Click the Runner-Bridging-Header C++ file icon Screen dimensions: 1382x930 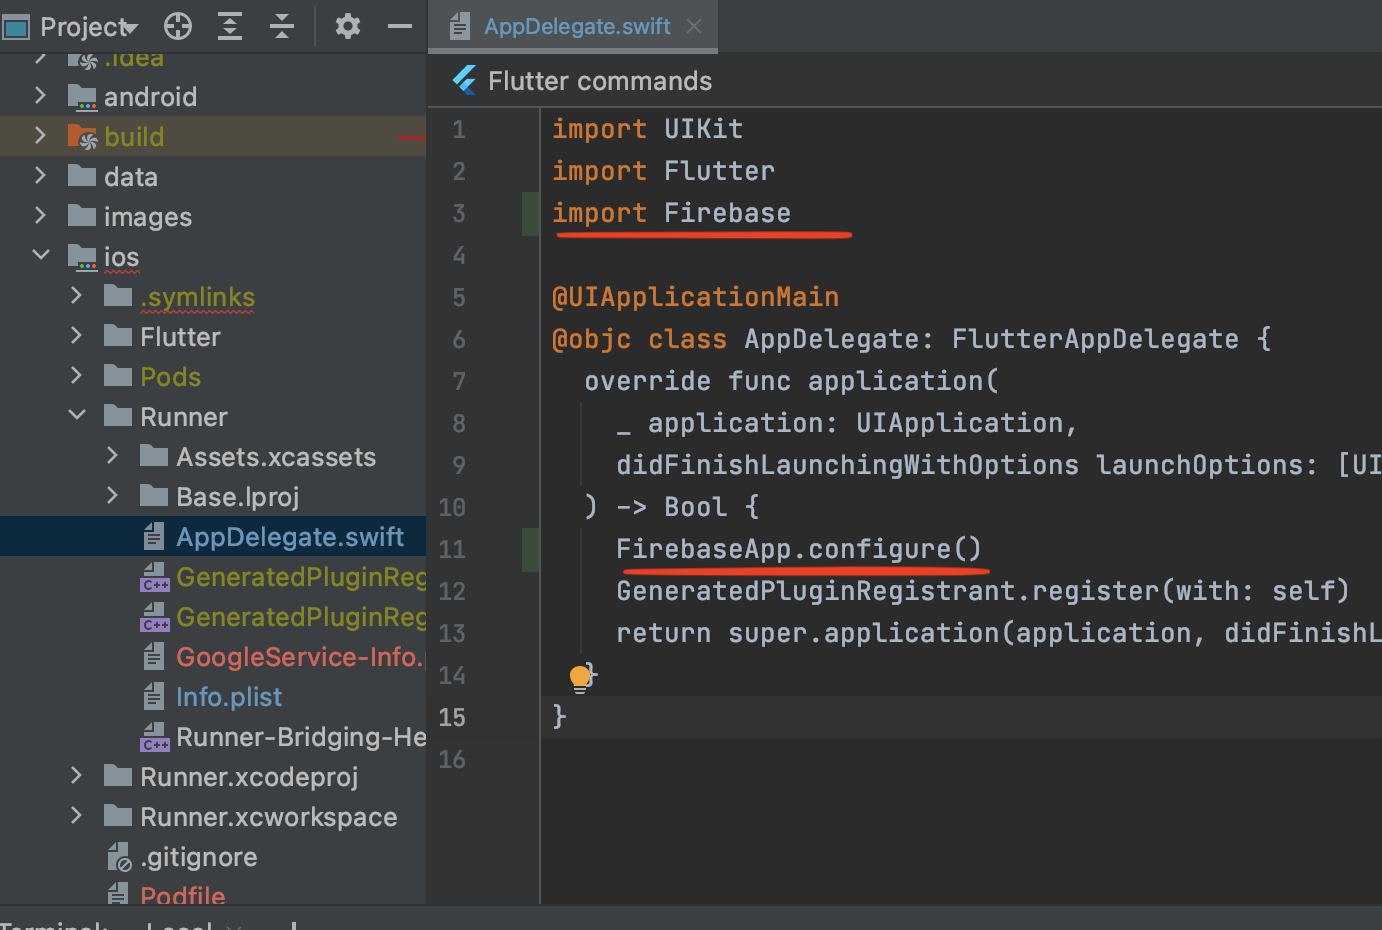point(155,737)
